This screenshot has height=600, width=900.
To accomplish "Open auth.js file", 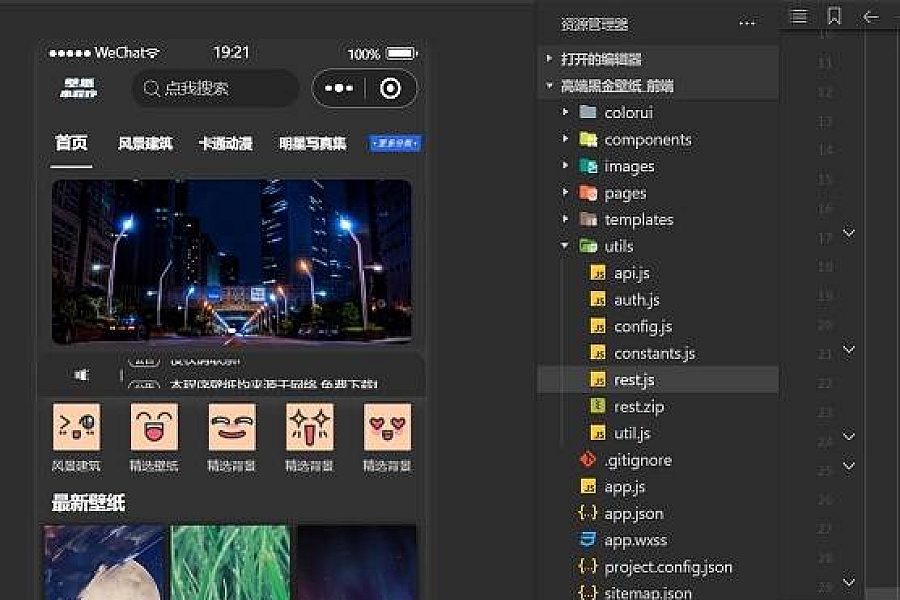I will point(637,300).
